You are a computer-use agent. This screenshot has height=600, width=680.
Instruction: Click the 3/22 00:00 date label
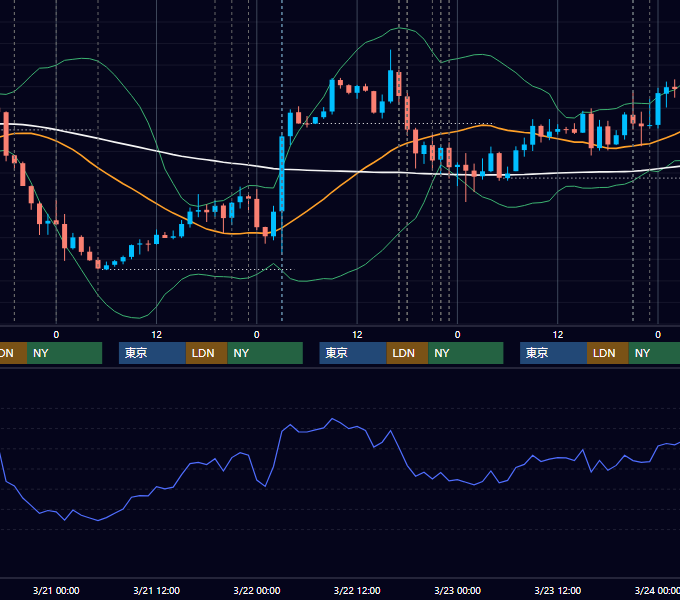(257, 590)
